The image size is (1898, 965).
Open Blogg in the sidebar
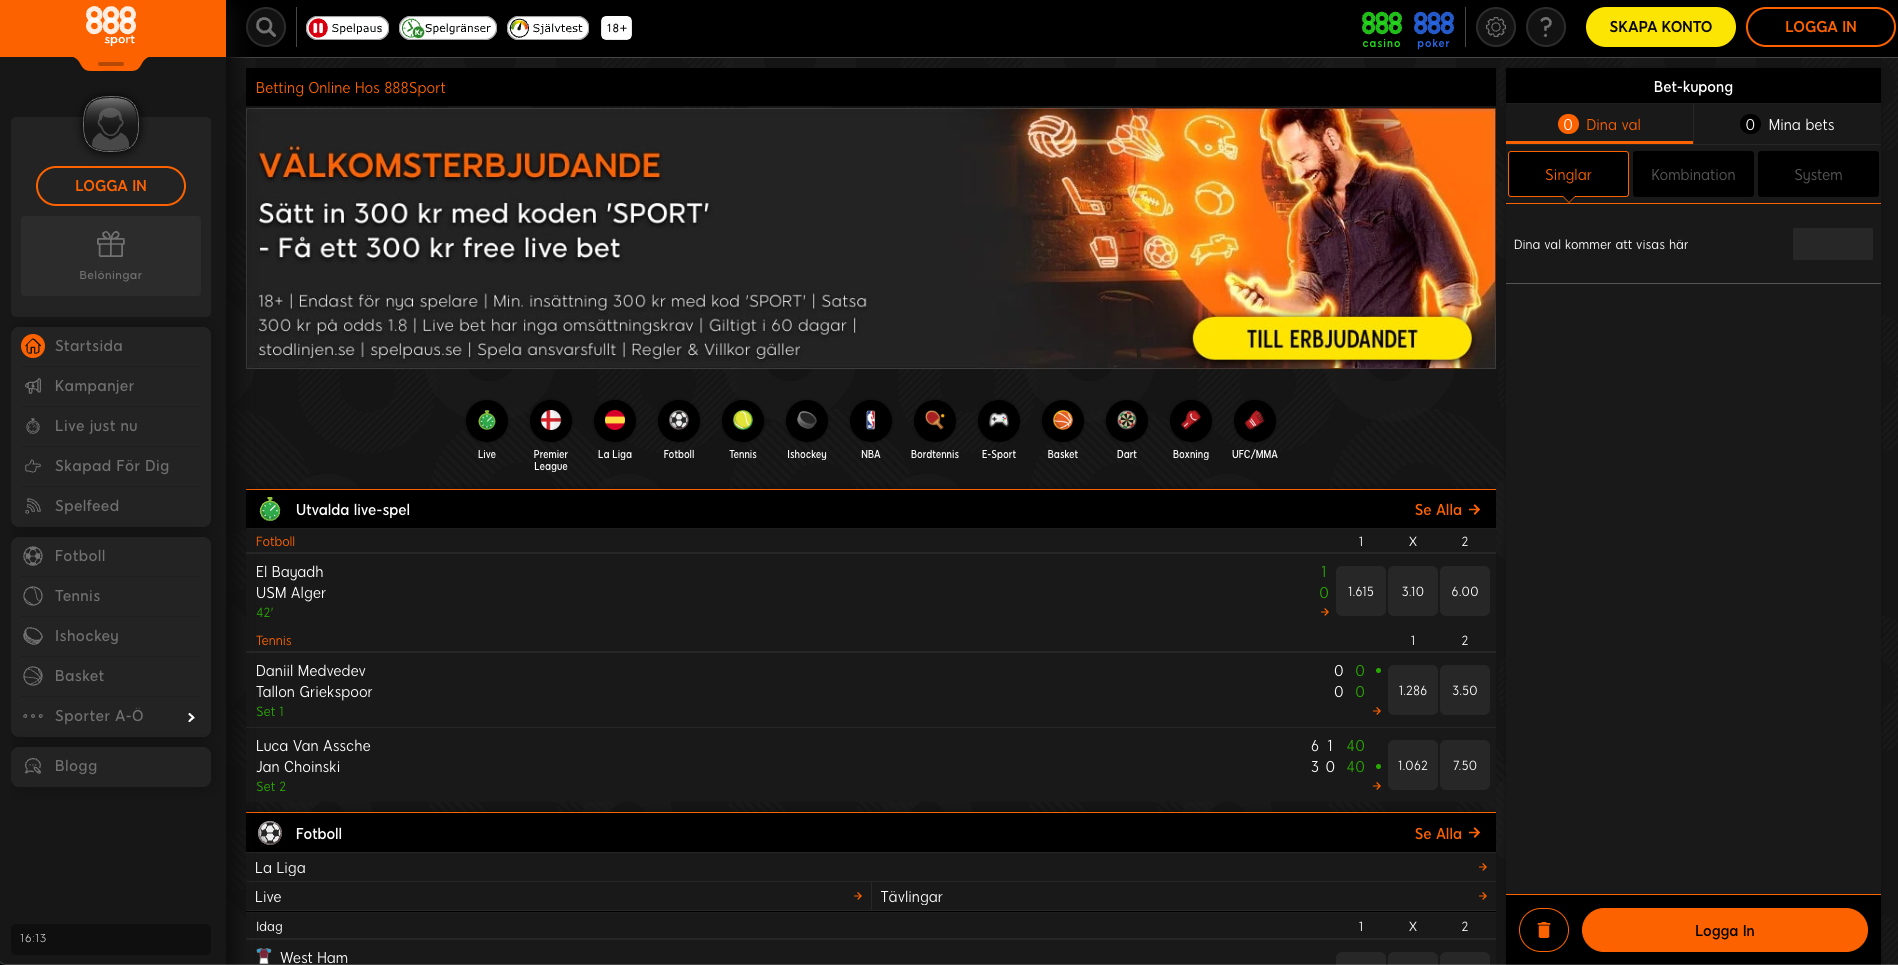point(111,766)
